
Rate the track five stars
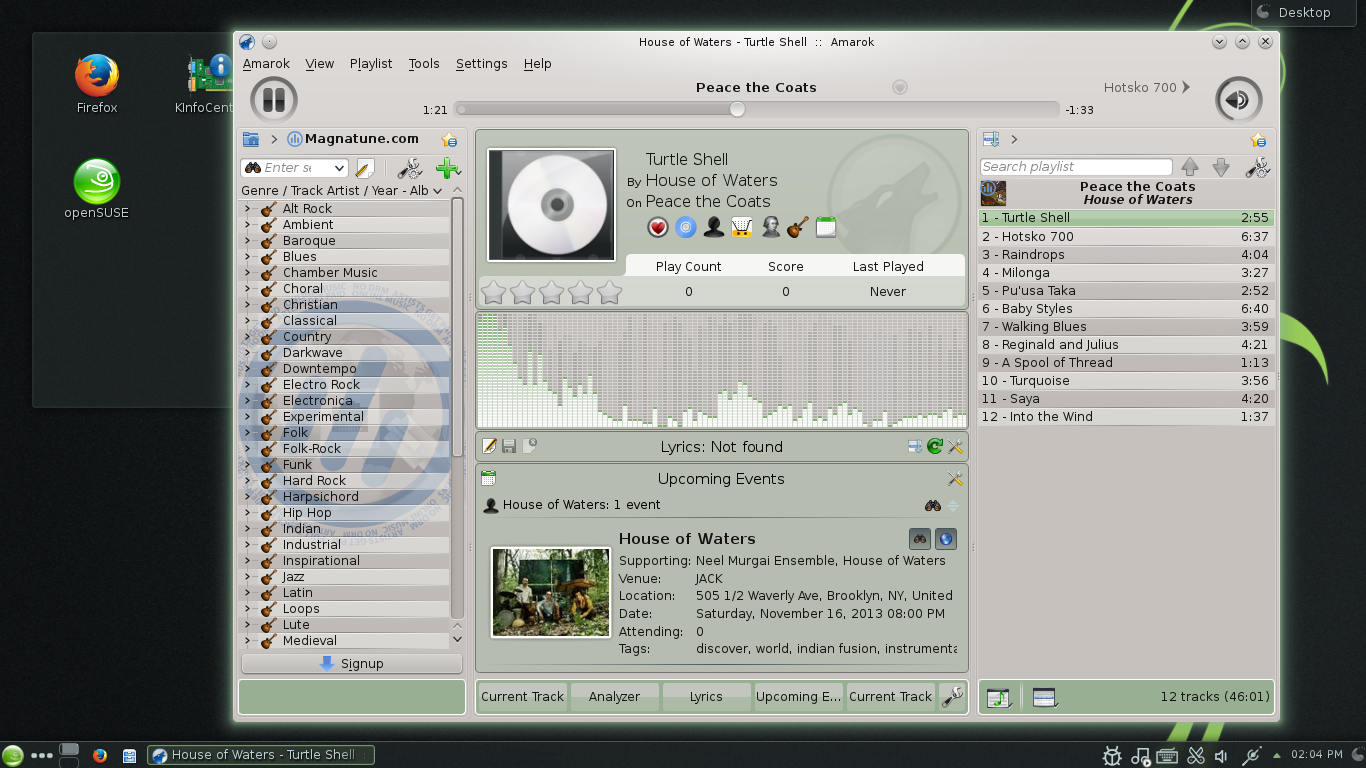(609, 292)
